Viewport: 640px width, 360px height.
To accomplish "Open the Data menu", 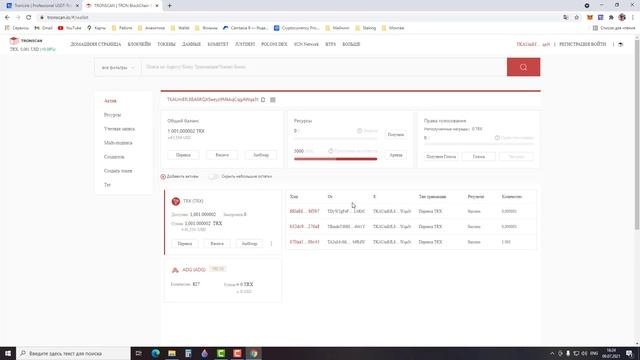I will (x=191, y=44).
